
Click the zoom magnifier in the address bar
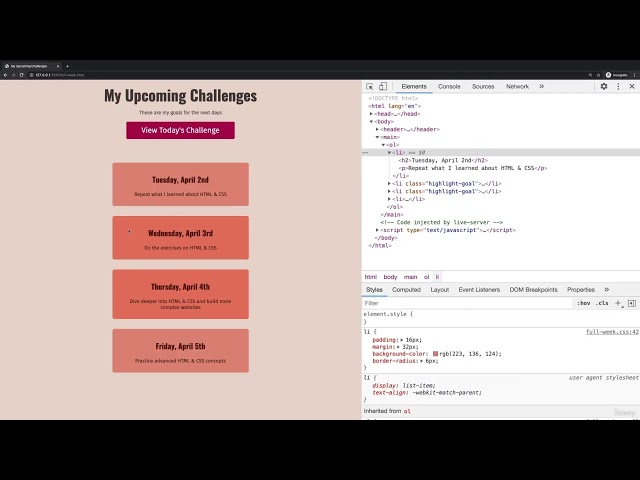tap(590, 75)
